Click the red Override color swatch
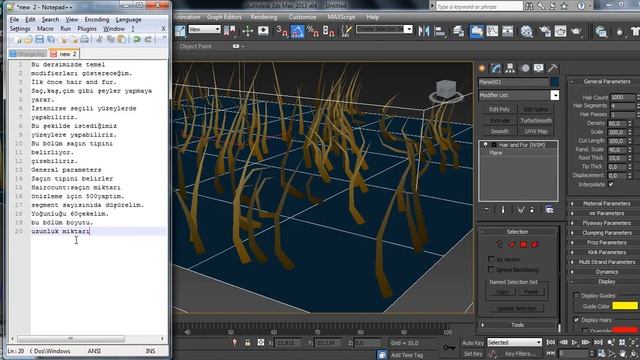The width and height of the screenshot is (640, 360). [x=625, y=329]
